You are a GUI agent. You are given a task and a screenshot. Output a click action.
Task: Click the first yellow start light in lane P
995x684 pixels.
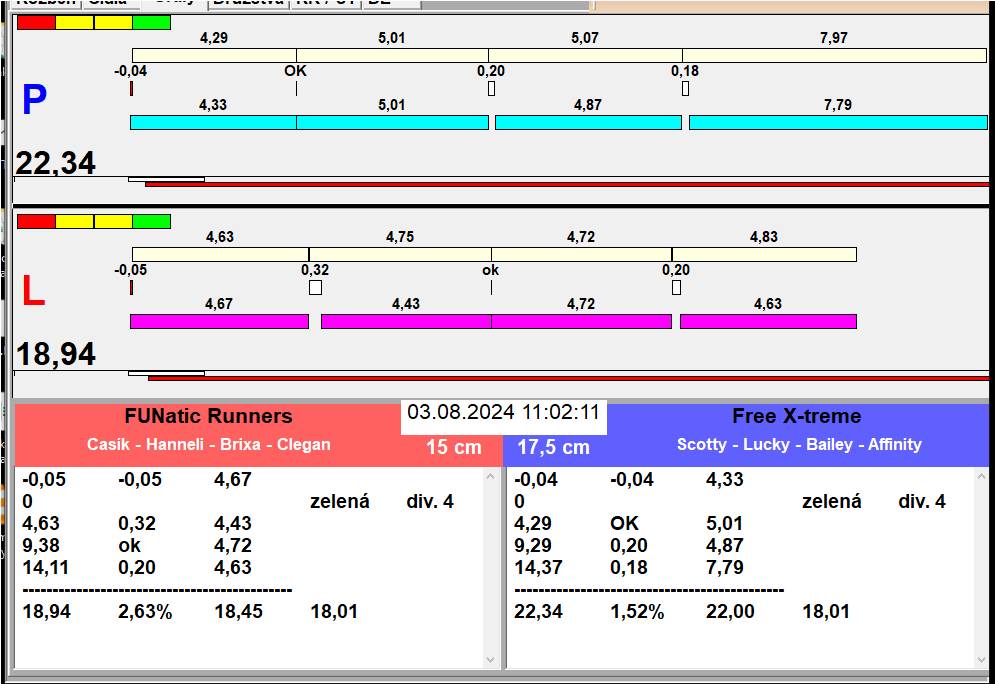click(75, 22)
